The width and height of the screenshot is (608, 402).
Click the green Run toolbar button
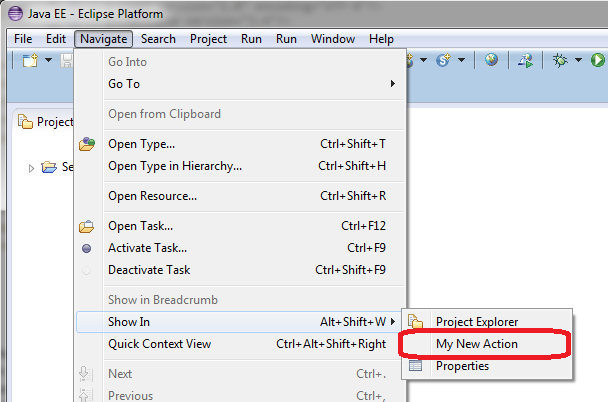(x=598, y=61)
